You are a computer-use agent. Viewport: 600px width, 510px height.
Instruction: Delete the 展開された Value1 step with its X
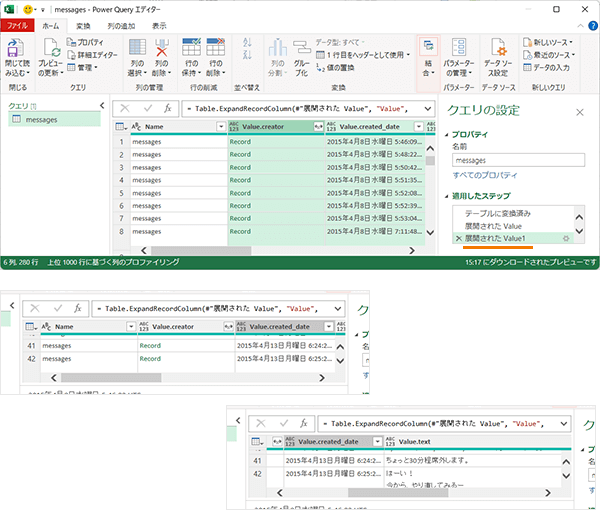[458, 238]
